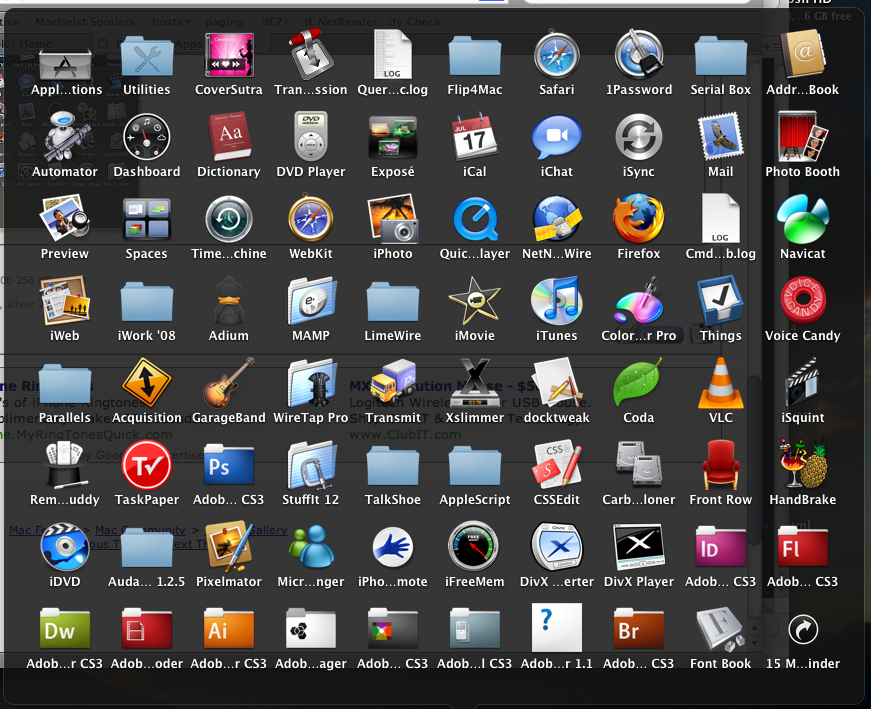
Task: Open Safari from the app grid
Action: pyautogui.click(x=557, y=56)
